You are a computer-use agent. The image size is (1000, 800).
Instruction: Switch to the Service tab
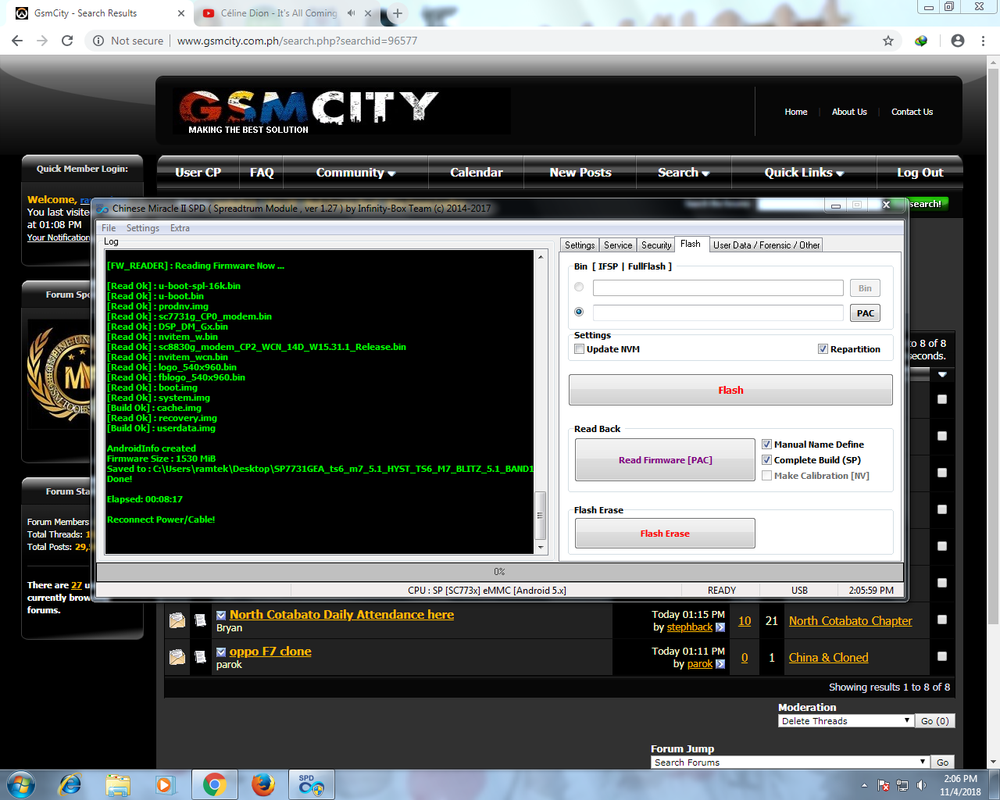pyautogui.click(x=617, y=245)
